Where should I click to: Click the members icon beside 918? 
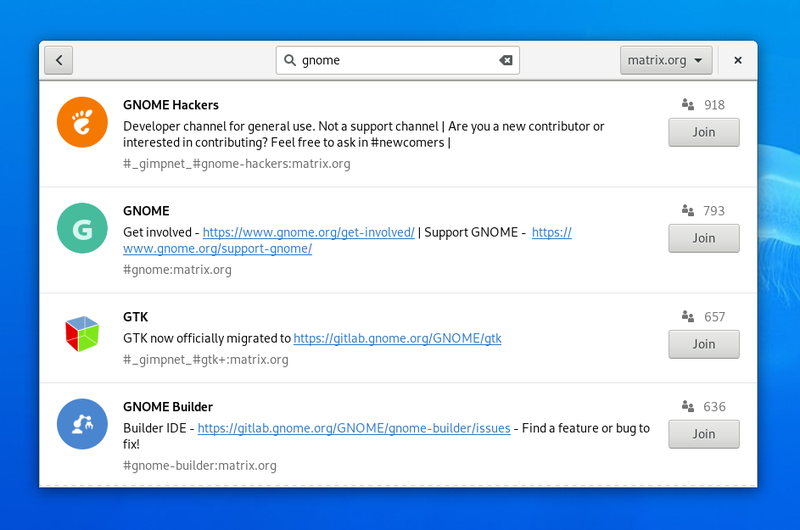pos(688,105)
